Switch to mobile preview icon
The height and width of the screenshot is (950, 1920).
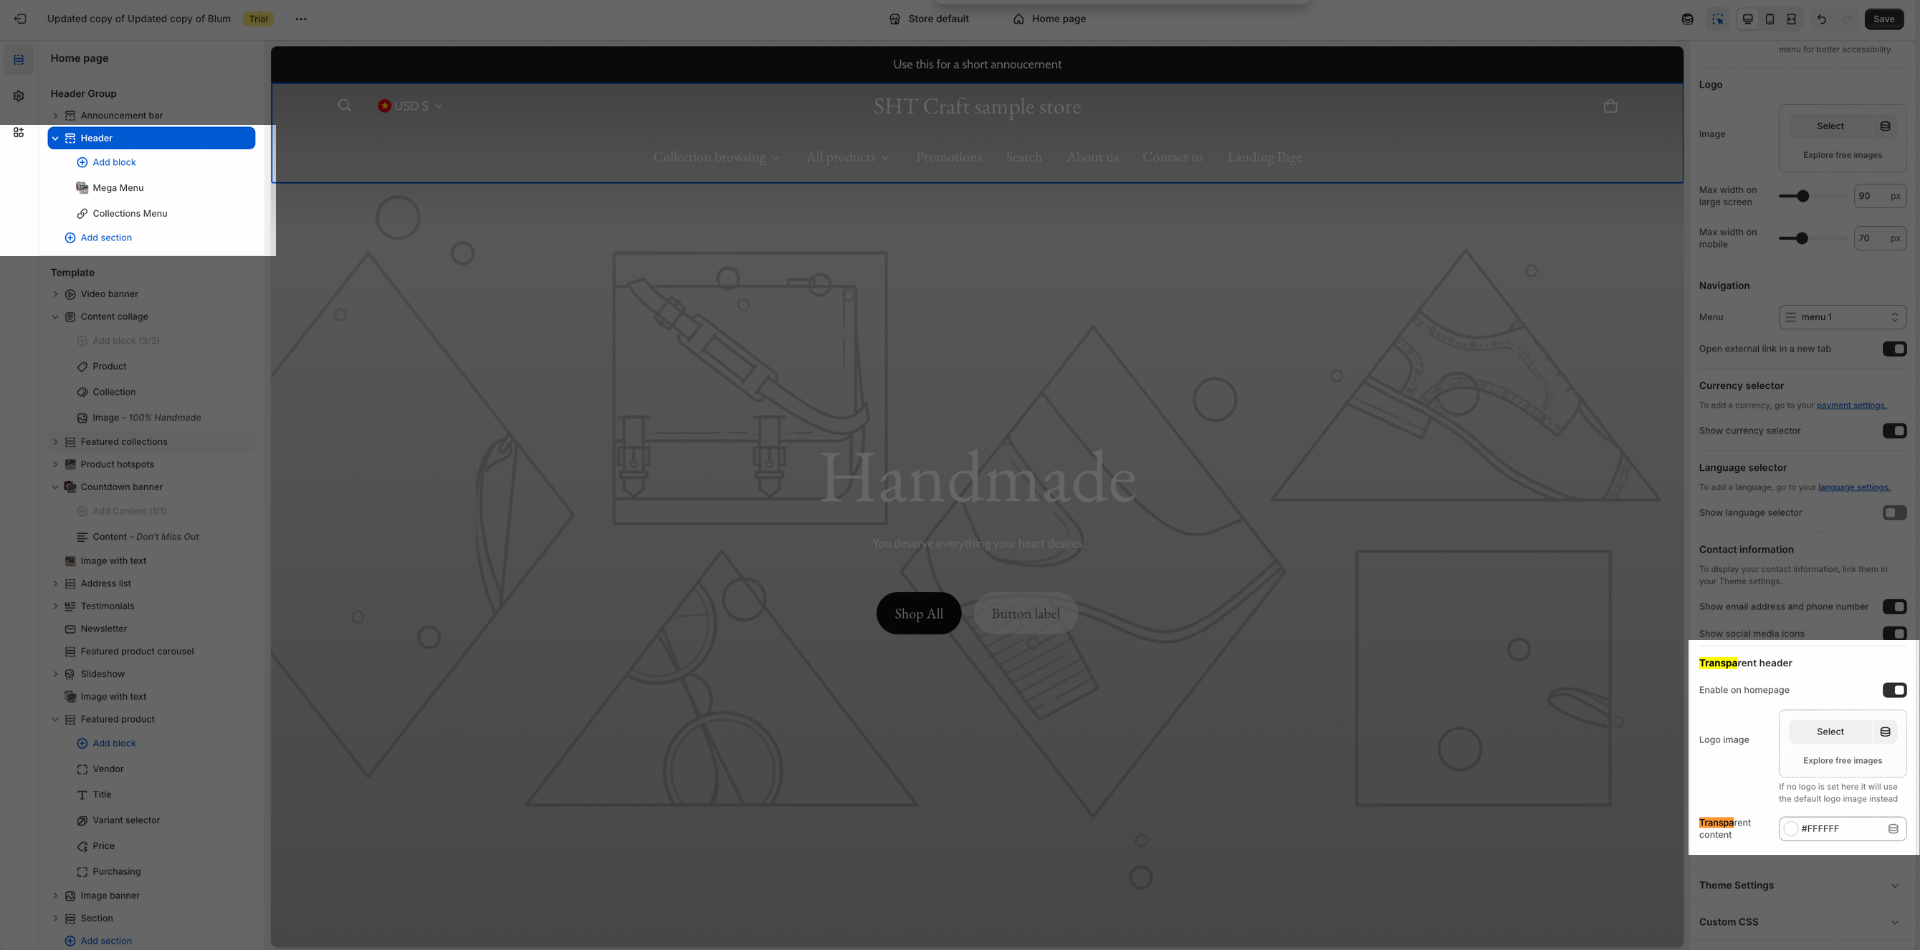(1770, 19)
